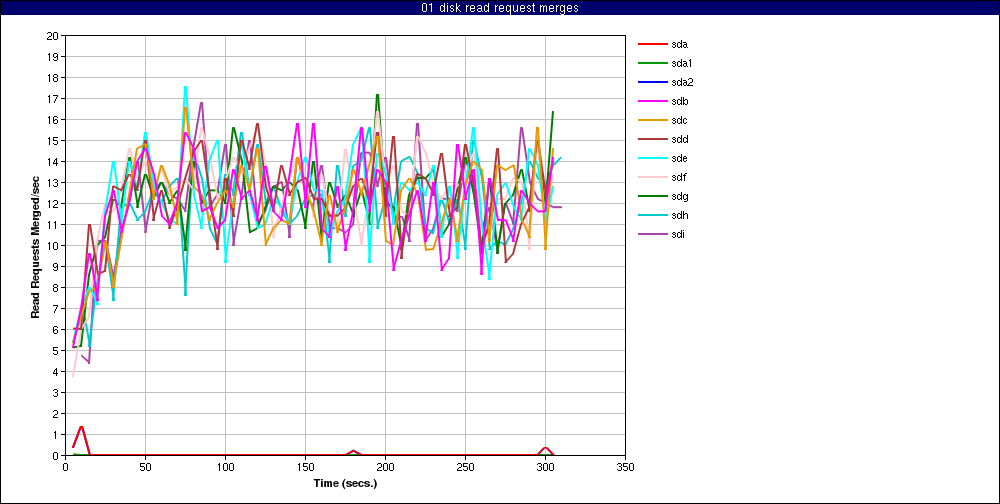
Task: Click y-axis tick label 20
Action: [53, 35]
